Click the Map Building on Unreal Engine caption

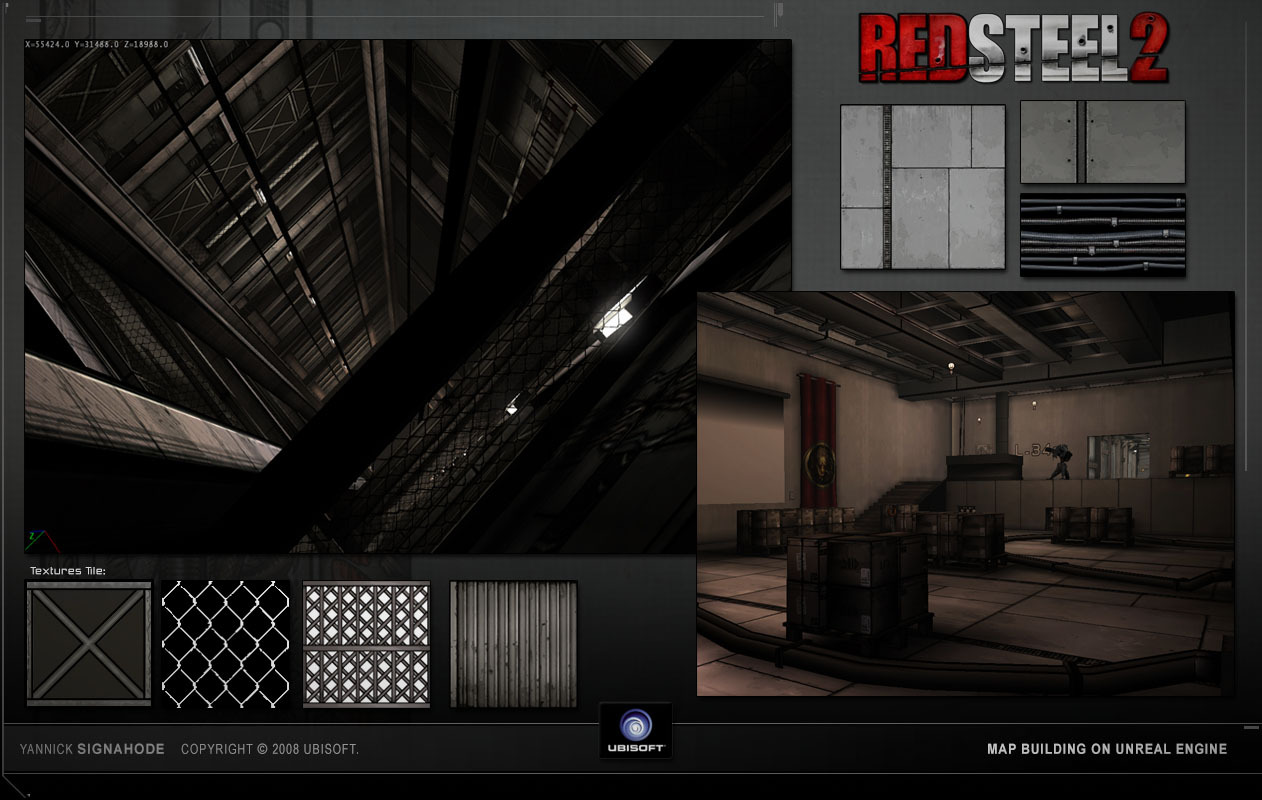[1106, 749]
